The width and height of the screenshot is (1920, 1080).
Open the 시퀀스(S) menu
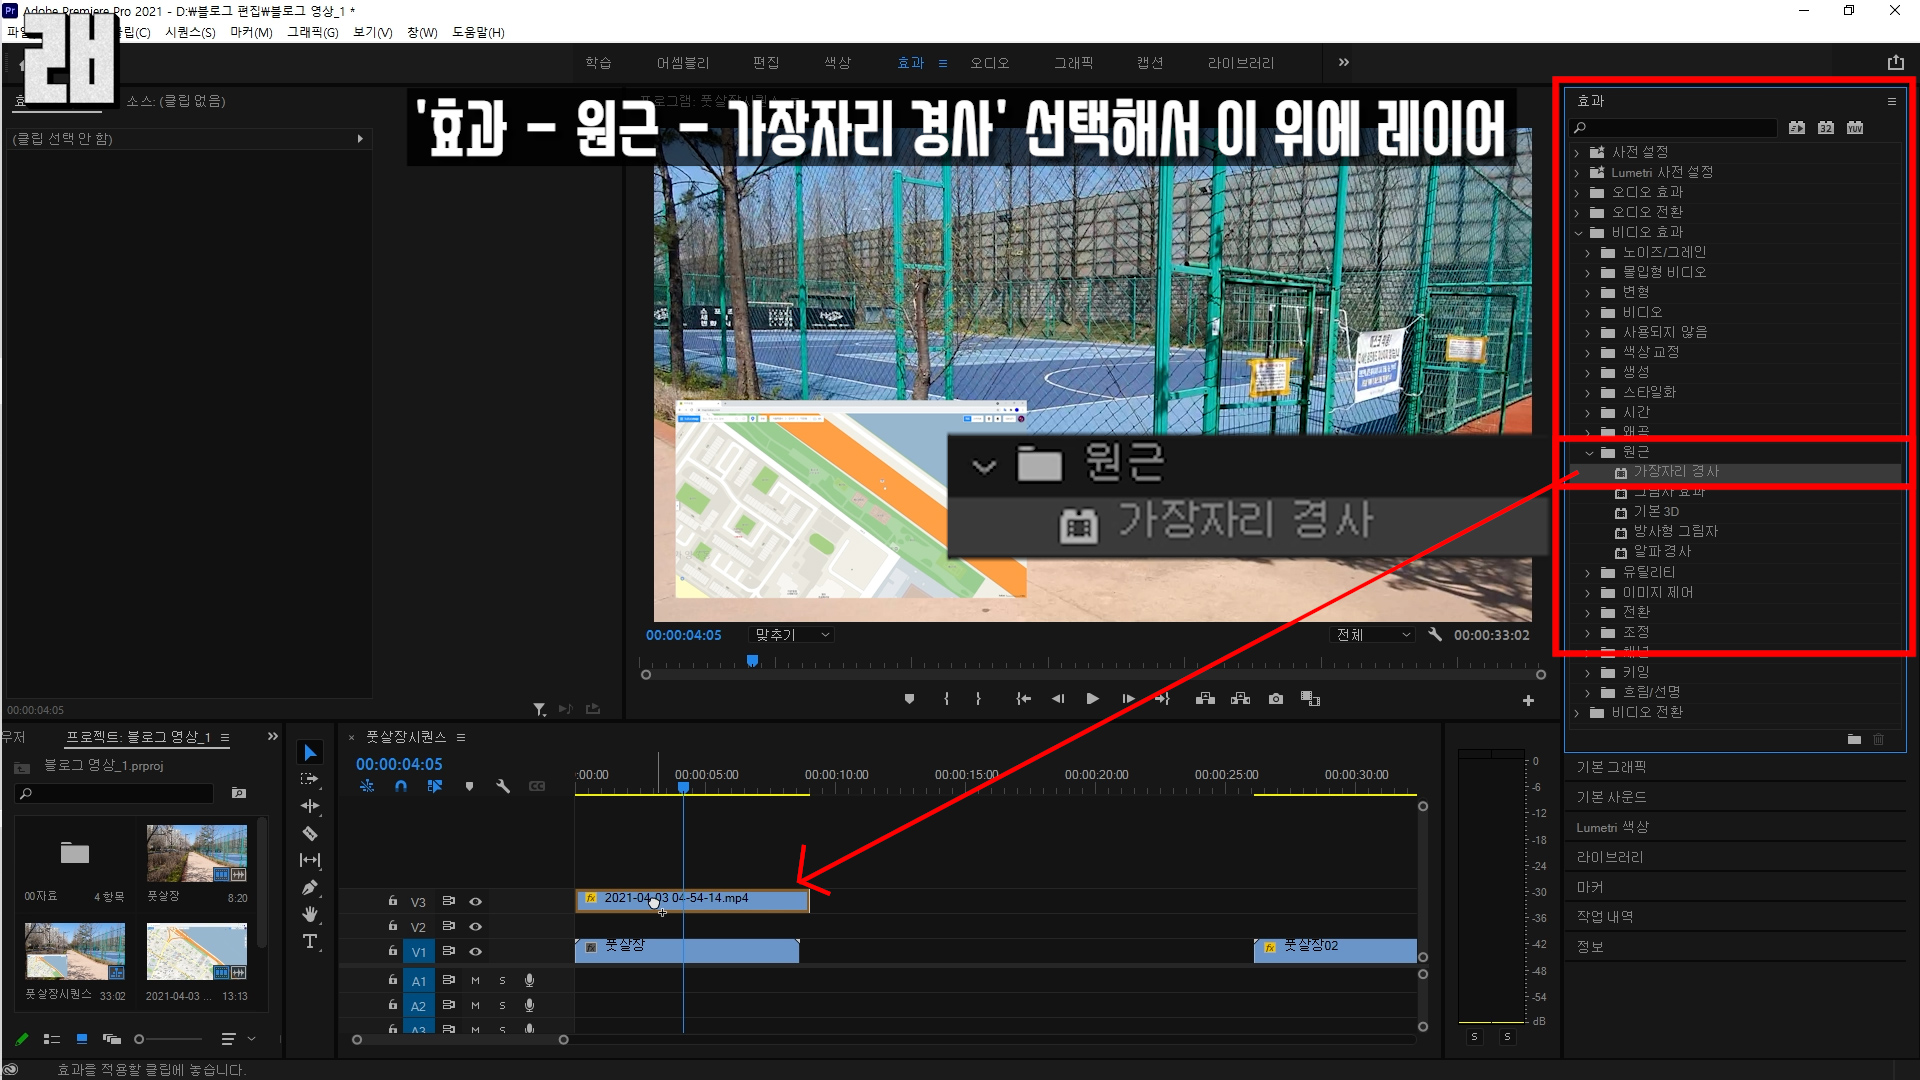coord(190,32)
